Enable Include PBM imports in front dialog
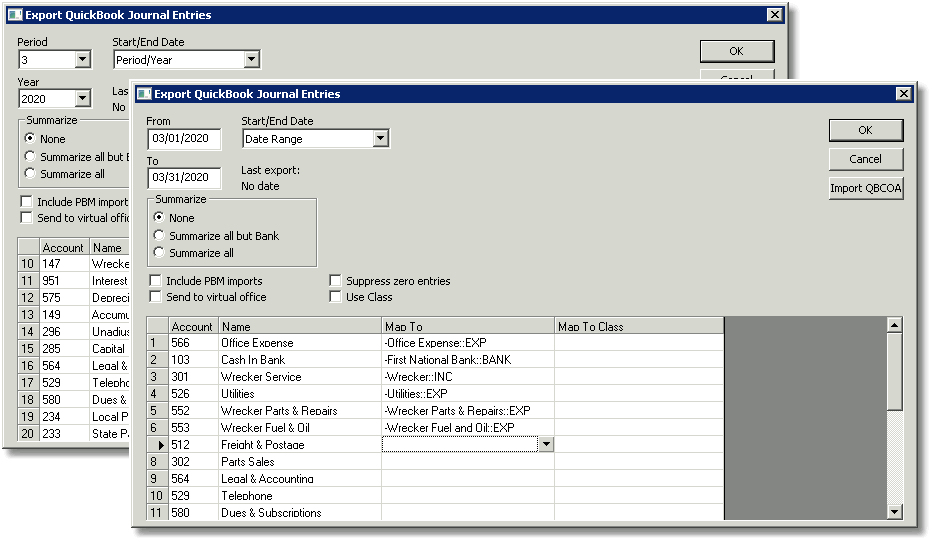This screenshot has width=932, height=542. click(156, 281)
